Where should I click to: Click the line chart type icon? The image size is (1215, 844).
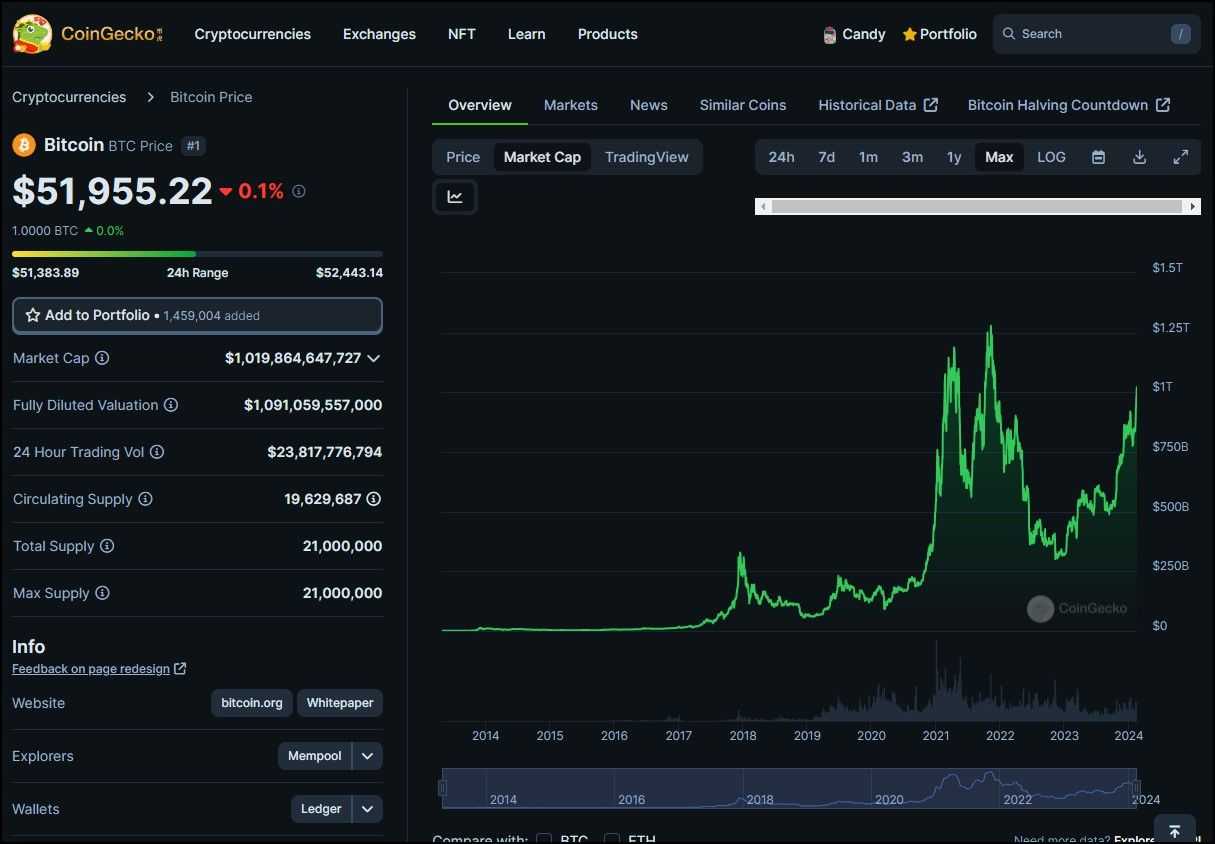tap(455, 197)
